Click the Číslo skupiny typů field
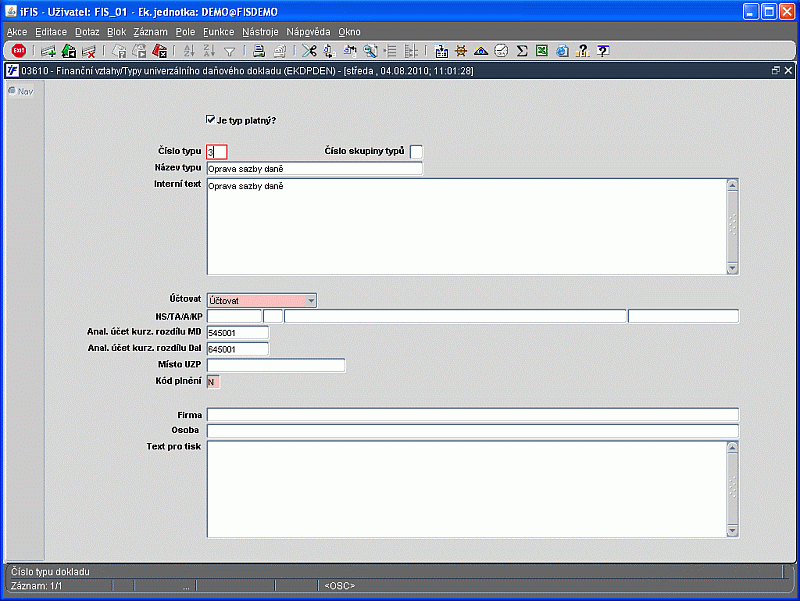This screenshot has width=800, height=601. click(416, 152)
